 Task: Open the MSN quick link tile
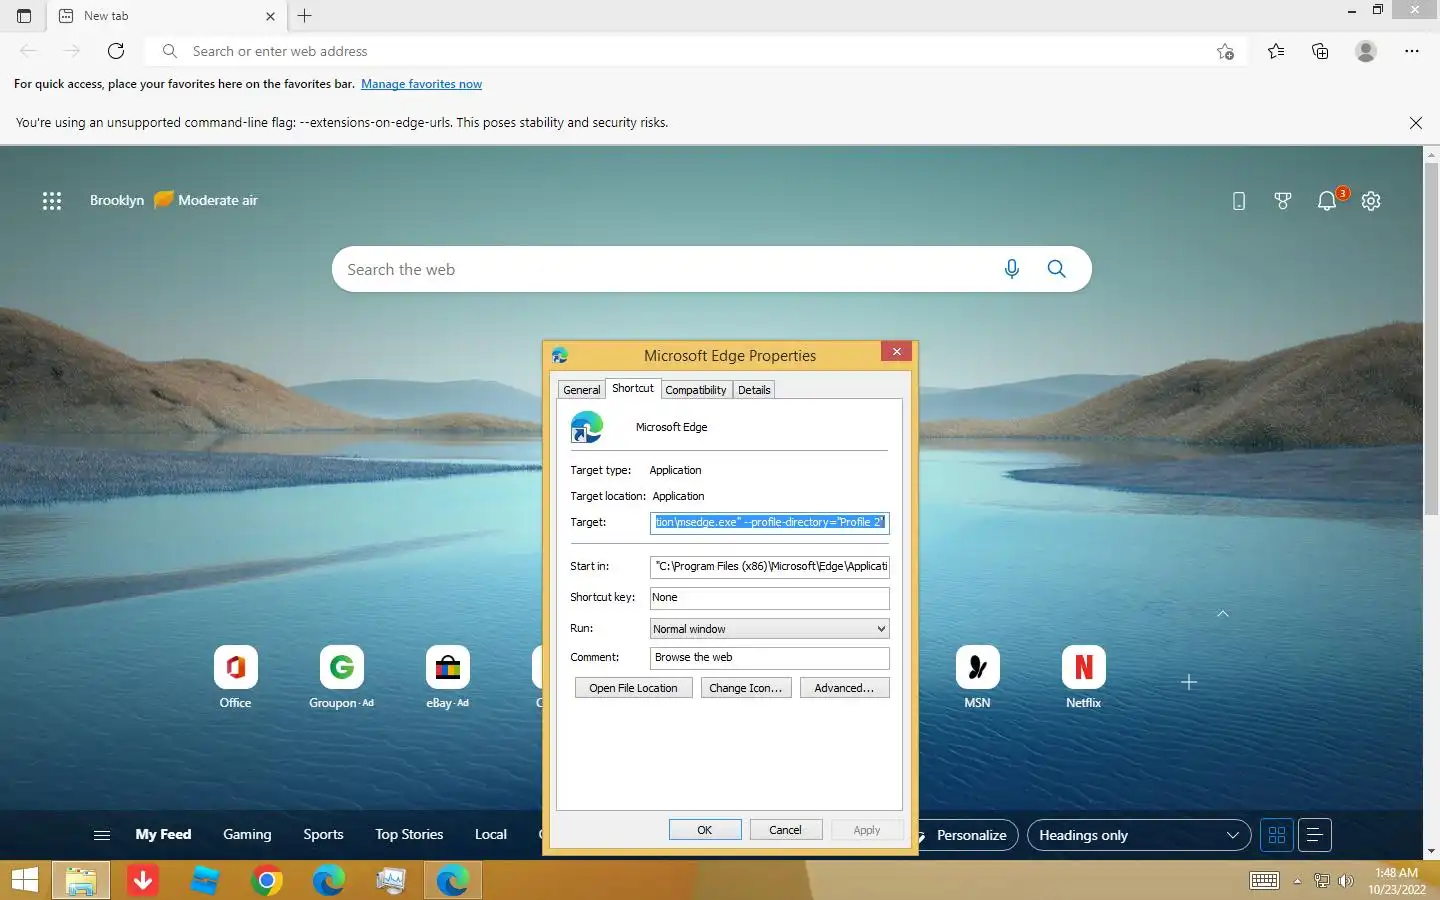pyautogui.click(x=978, y=676)
